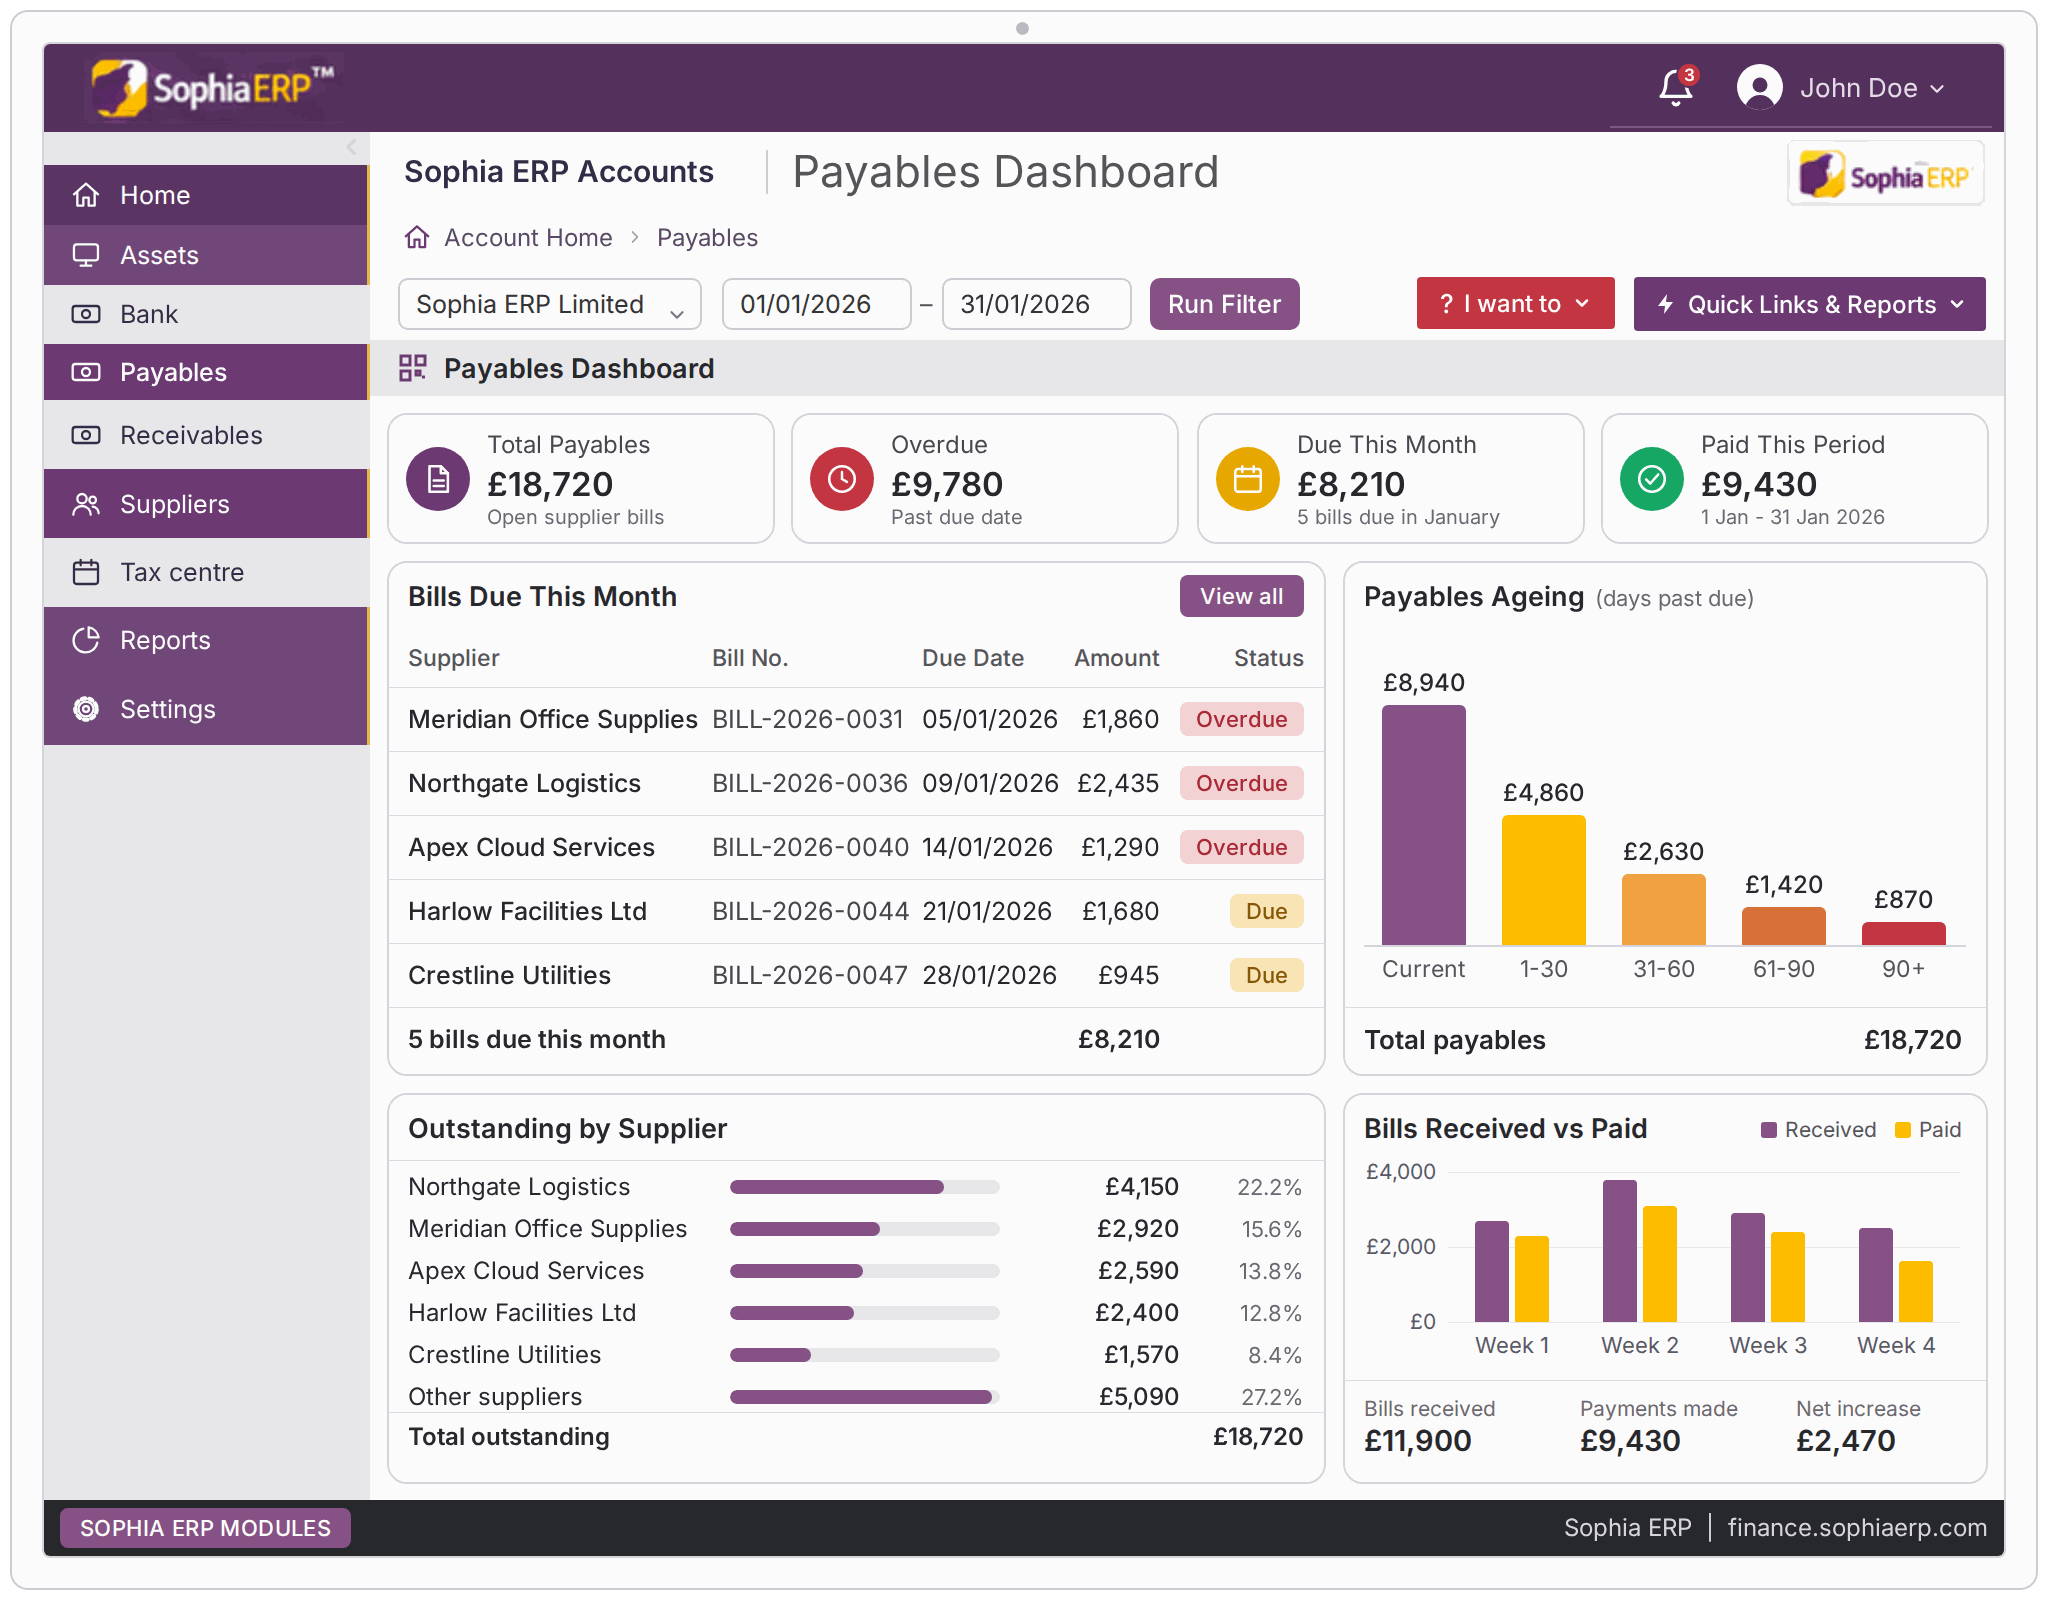The height and width of the screenshot is (1600, 2048).
Task: Click the Sophia ERP logo badge at top right
Action: tap(1885, 174)
